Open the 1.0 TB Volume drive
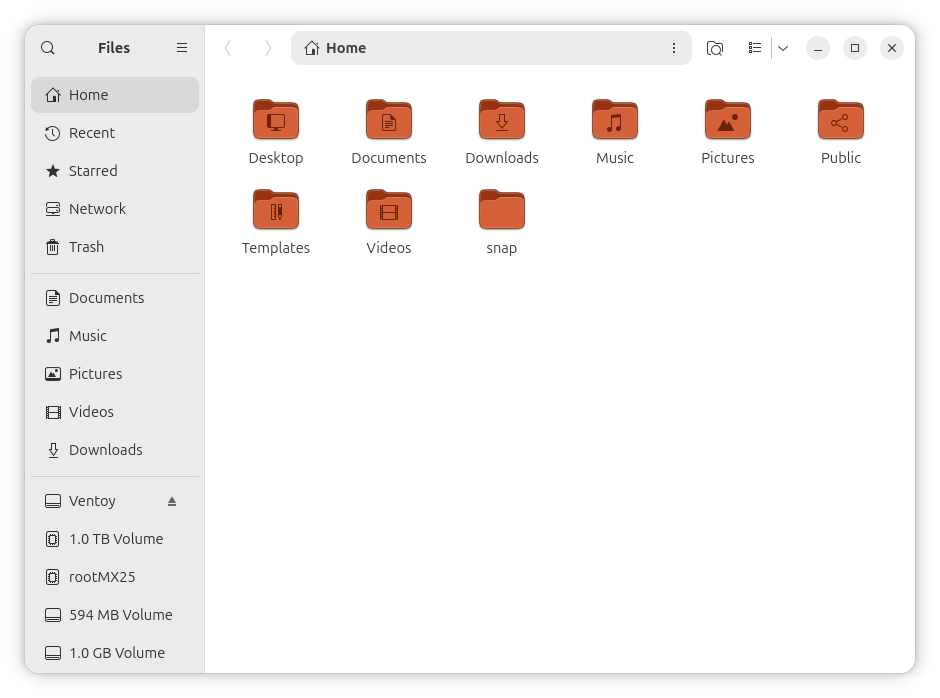 115,539
